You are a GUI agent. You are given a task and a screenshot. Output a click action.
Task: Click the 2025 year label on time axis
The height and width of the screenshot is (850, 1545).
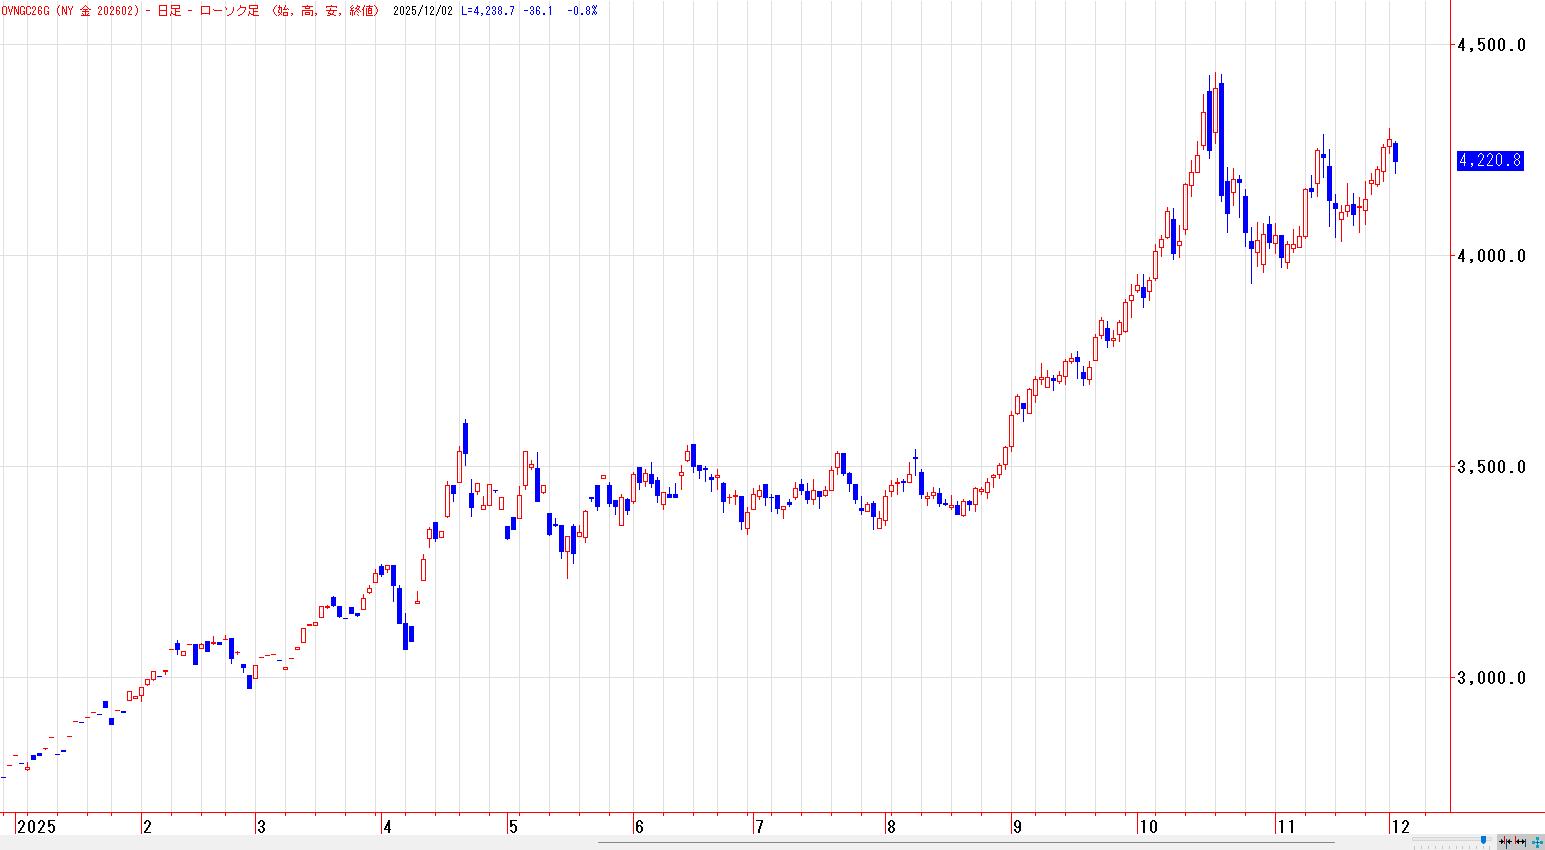point(36,827)
